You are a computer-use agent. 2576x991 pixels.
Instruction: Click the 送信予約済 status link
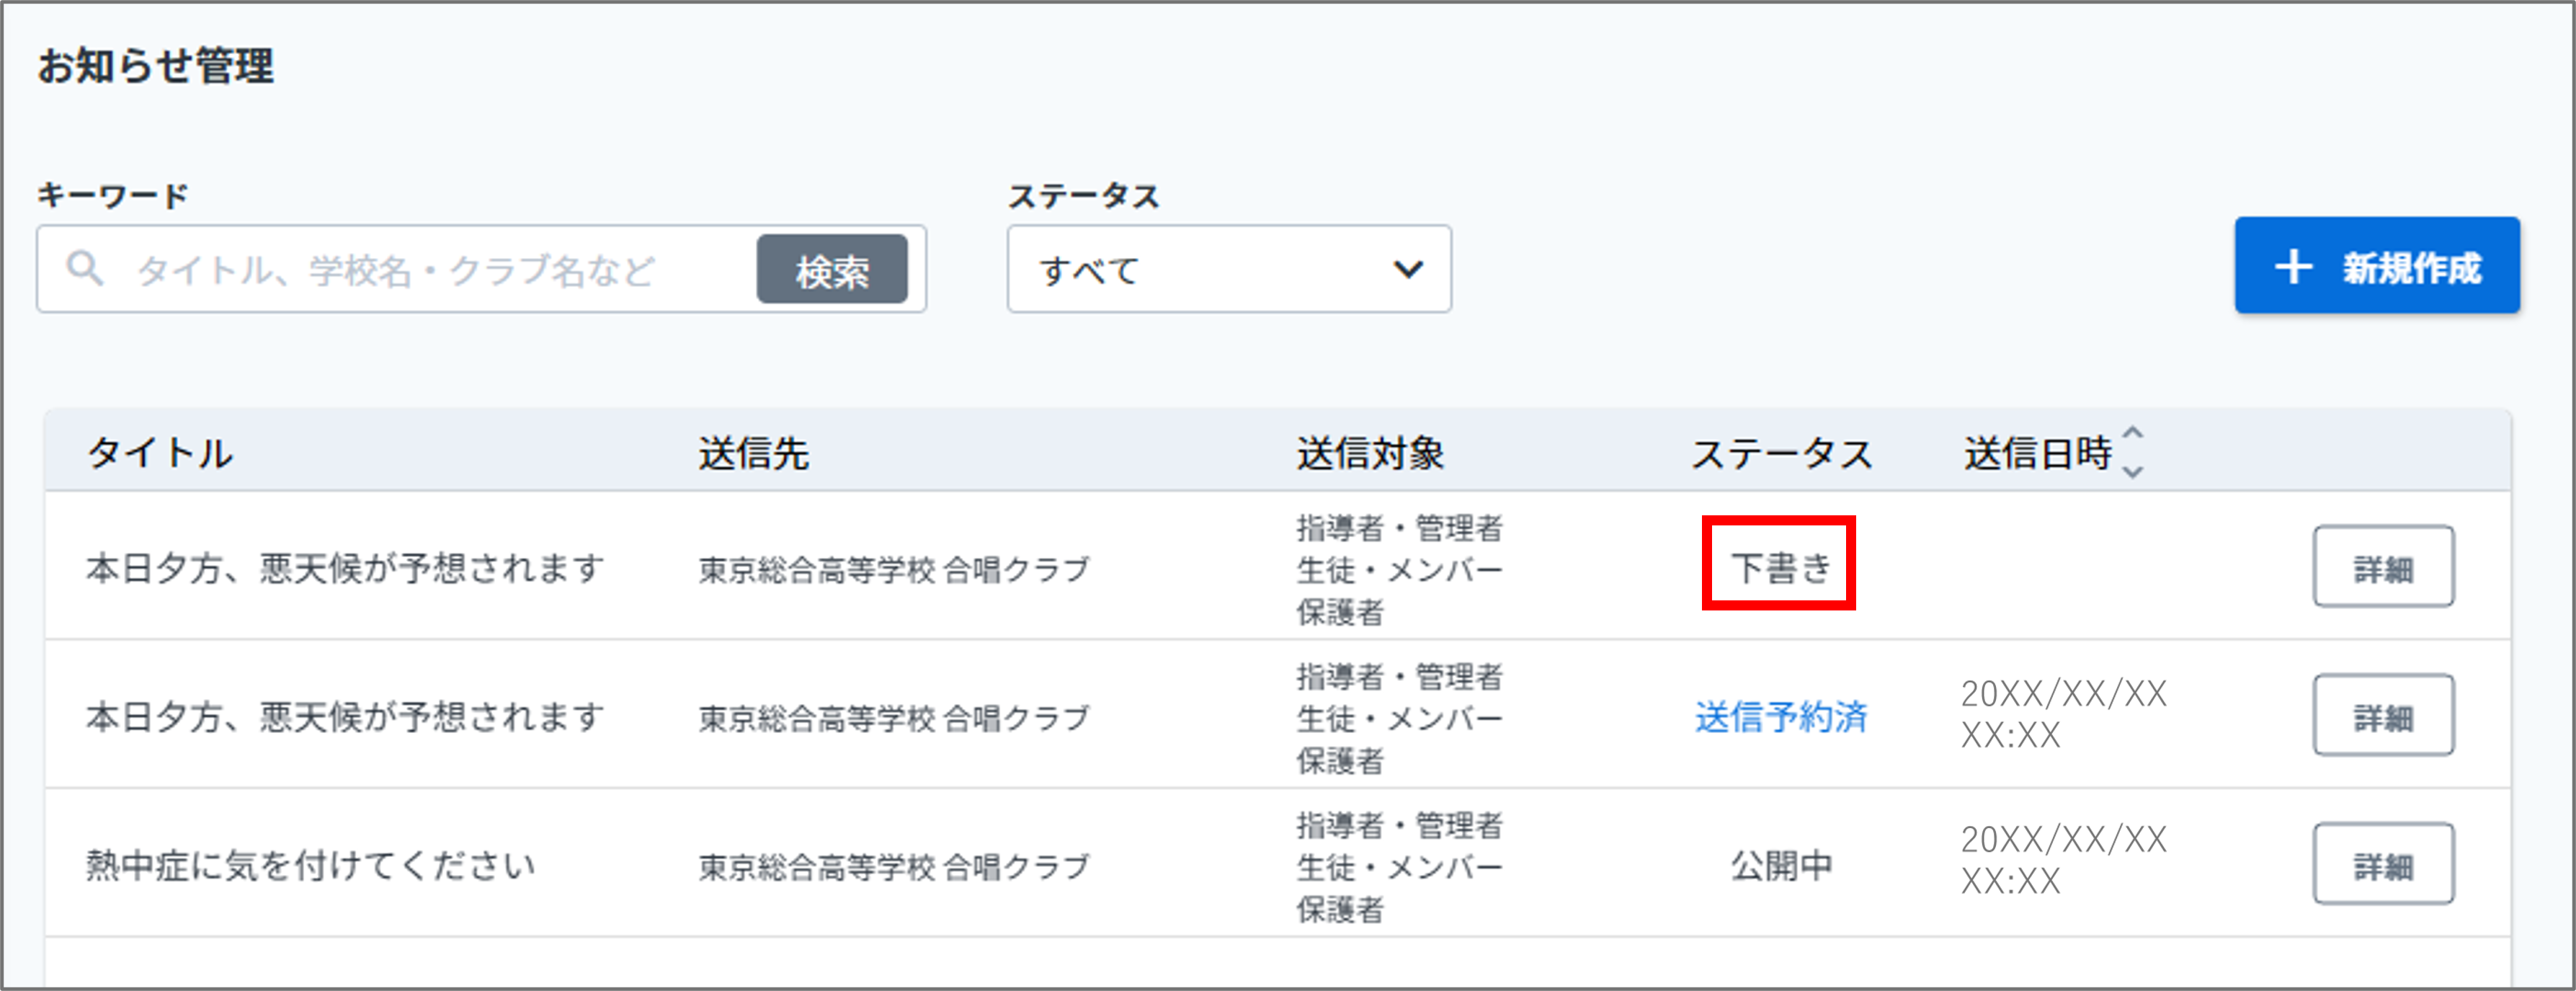click(x=1781, y=716)
